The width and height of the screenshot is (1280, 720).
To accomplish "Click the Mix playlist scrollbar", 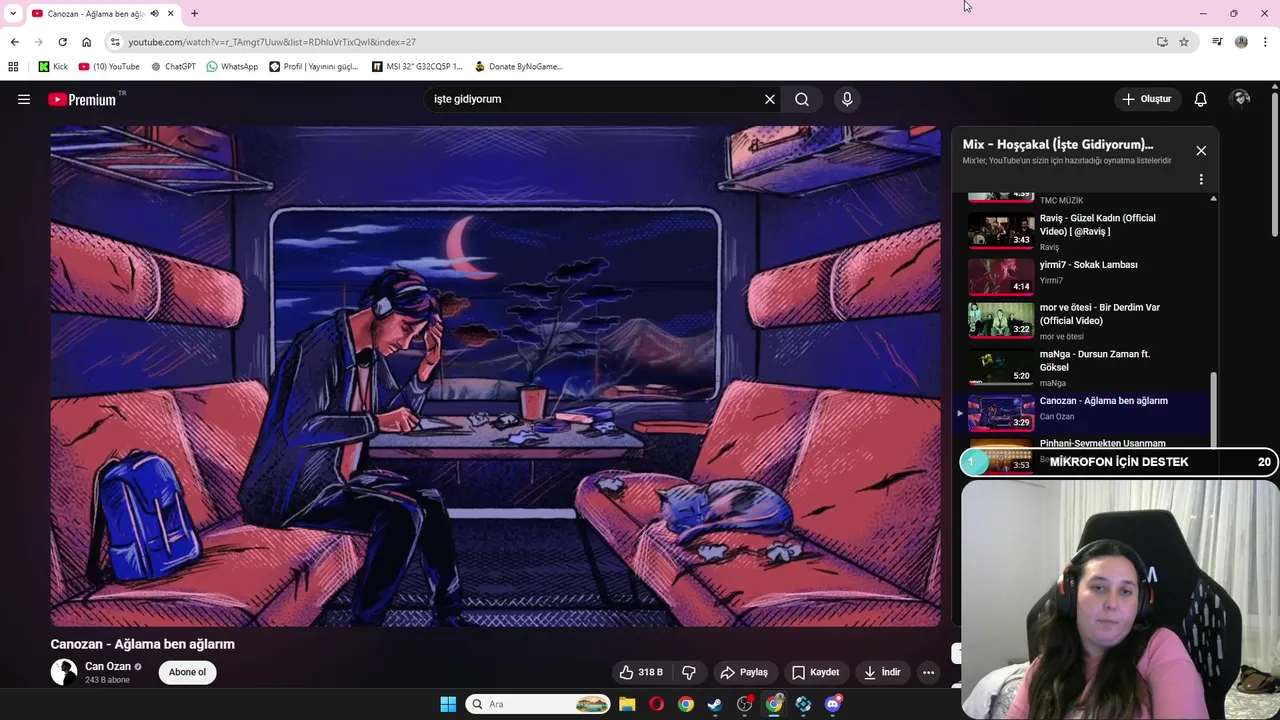I will coord(1214,410).
